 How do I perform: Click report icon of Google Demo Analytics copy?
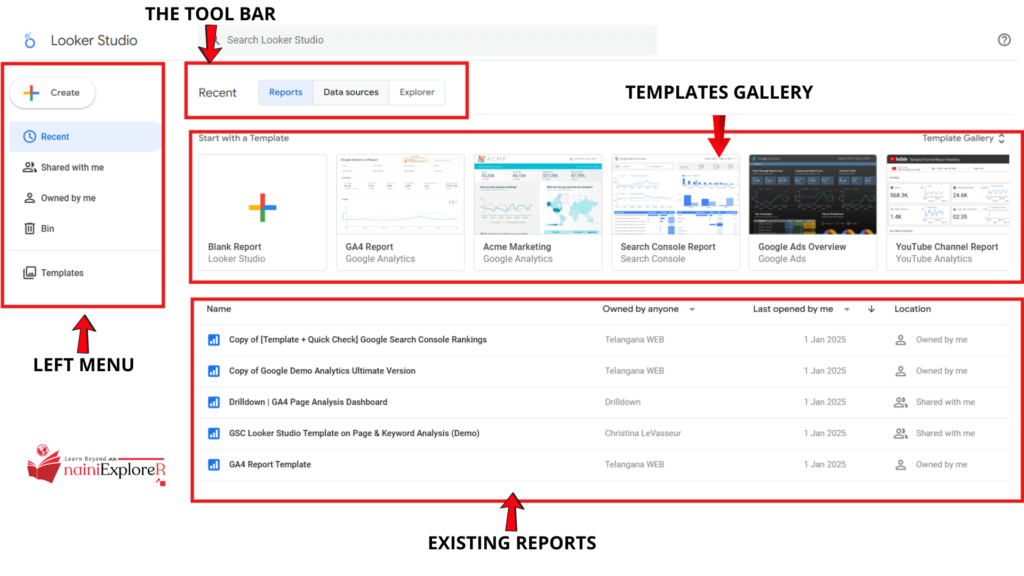click(x=214, y=371)
